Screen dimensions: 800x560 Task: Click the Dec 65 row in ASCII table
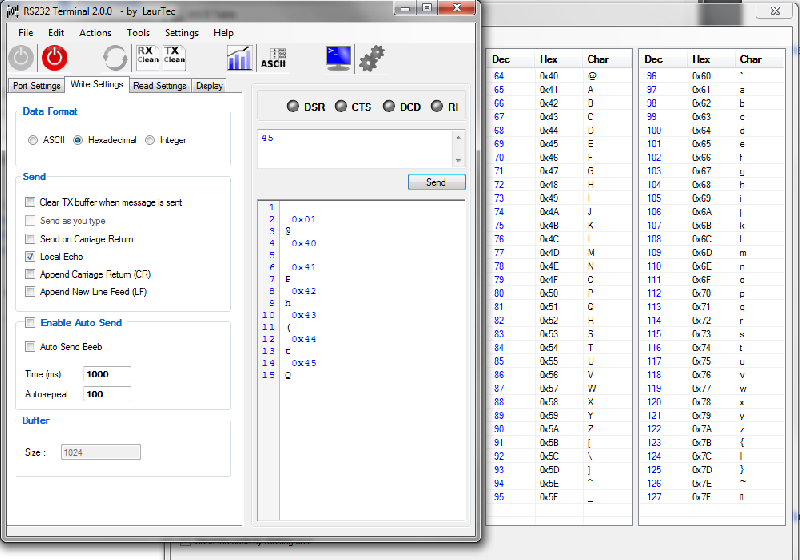coord(558,89)
